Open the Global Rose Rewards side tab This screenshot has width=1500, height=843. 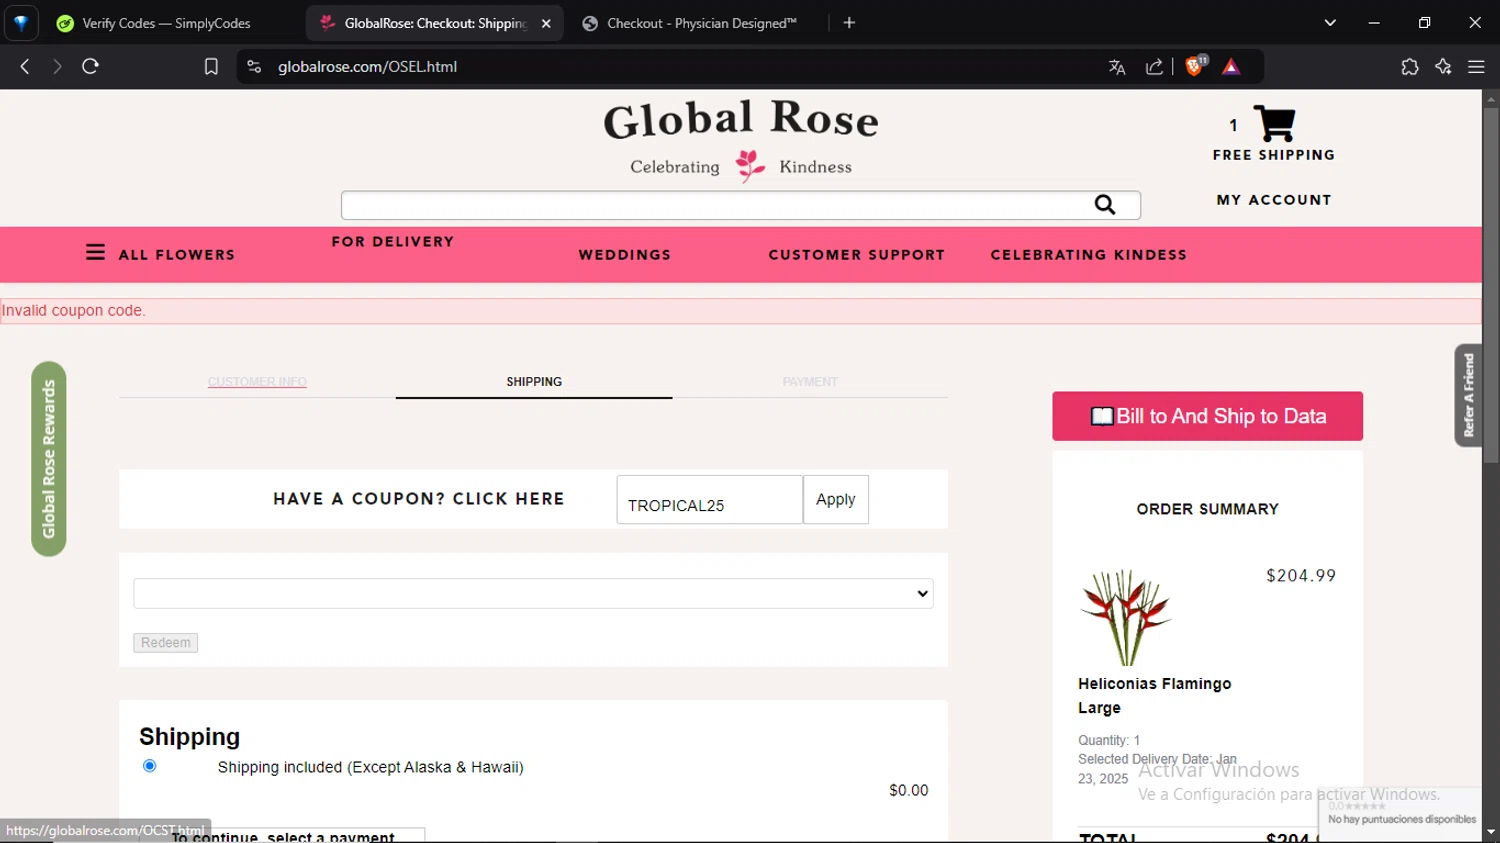48,459
